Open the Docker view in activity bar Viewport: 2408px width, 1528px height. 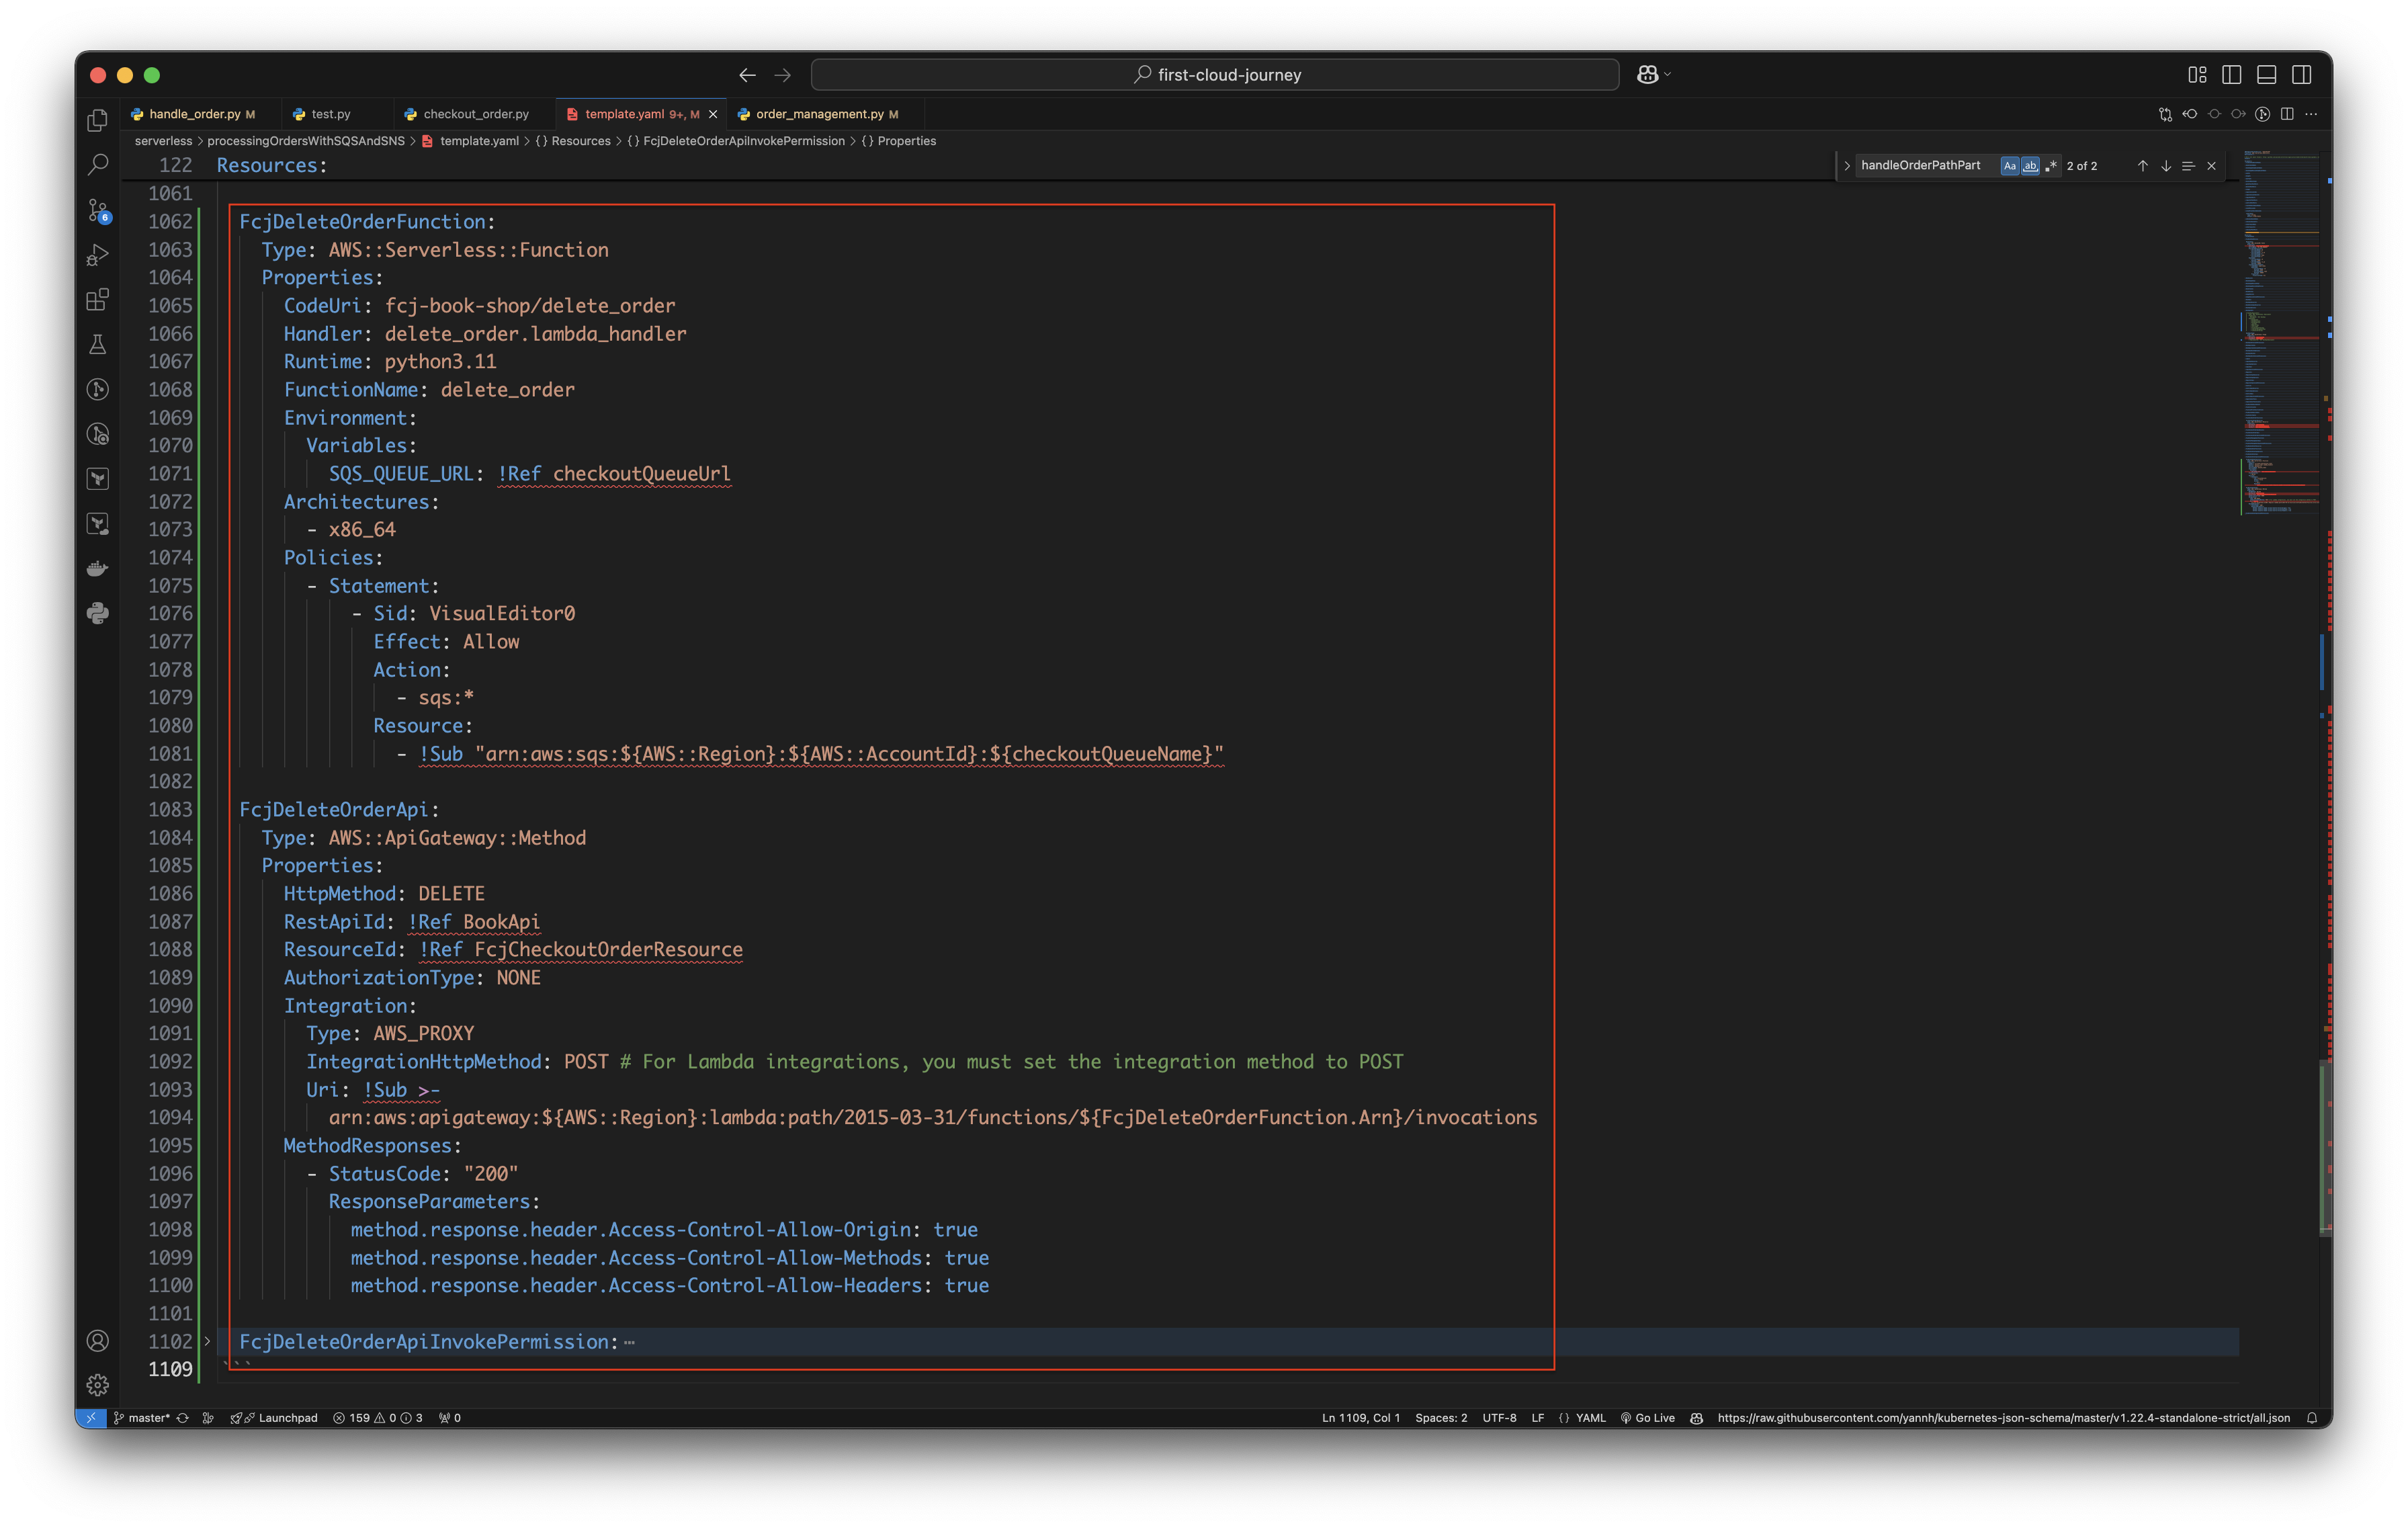pyautogui.click(x=97, y=569)
